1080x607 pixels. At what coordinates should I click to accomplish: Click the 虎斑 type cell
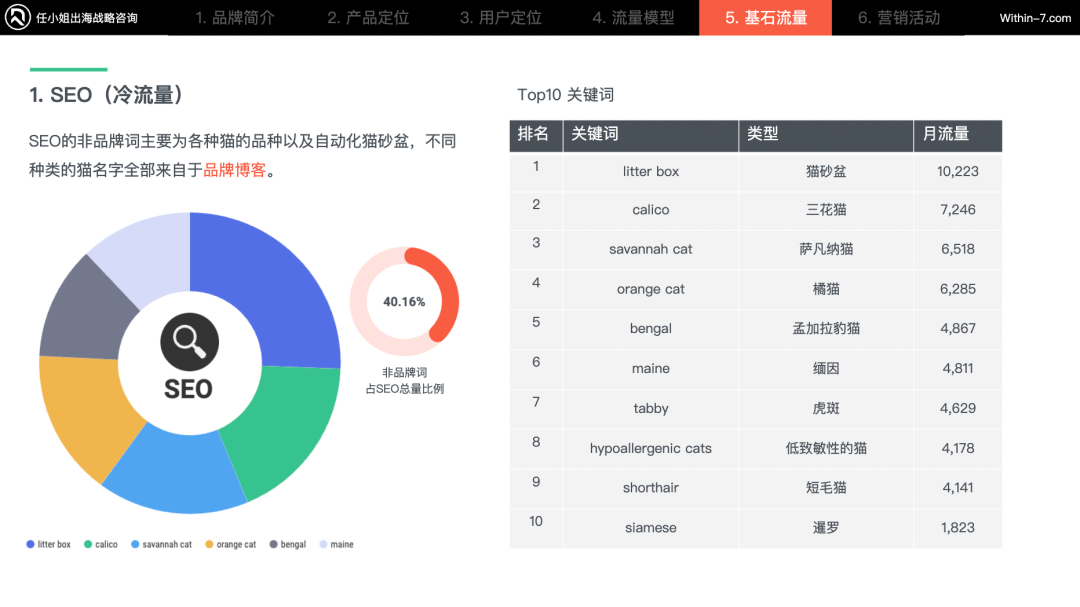click(x=826, y=409)
